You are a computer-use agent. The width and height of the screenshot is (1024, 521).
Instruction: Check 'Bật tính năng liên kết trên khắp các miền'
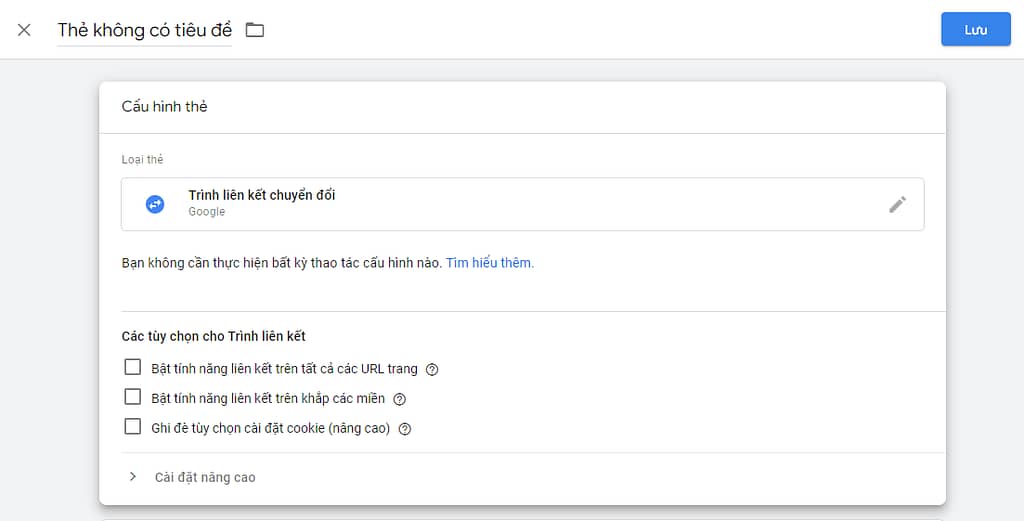[x=133, y=396]
